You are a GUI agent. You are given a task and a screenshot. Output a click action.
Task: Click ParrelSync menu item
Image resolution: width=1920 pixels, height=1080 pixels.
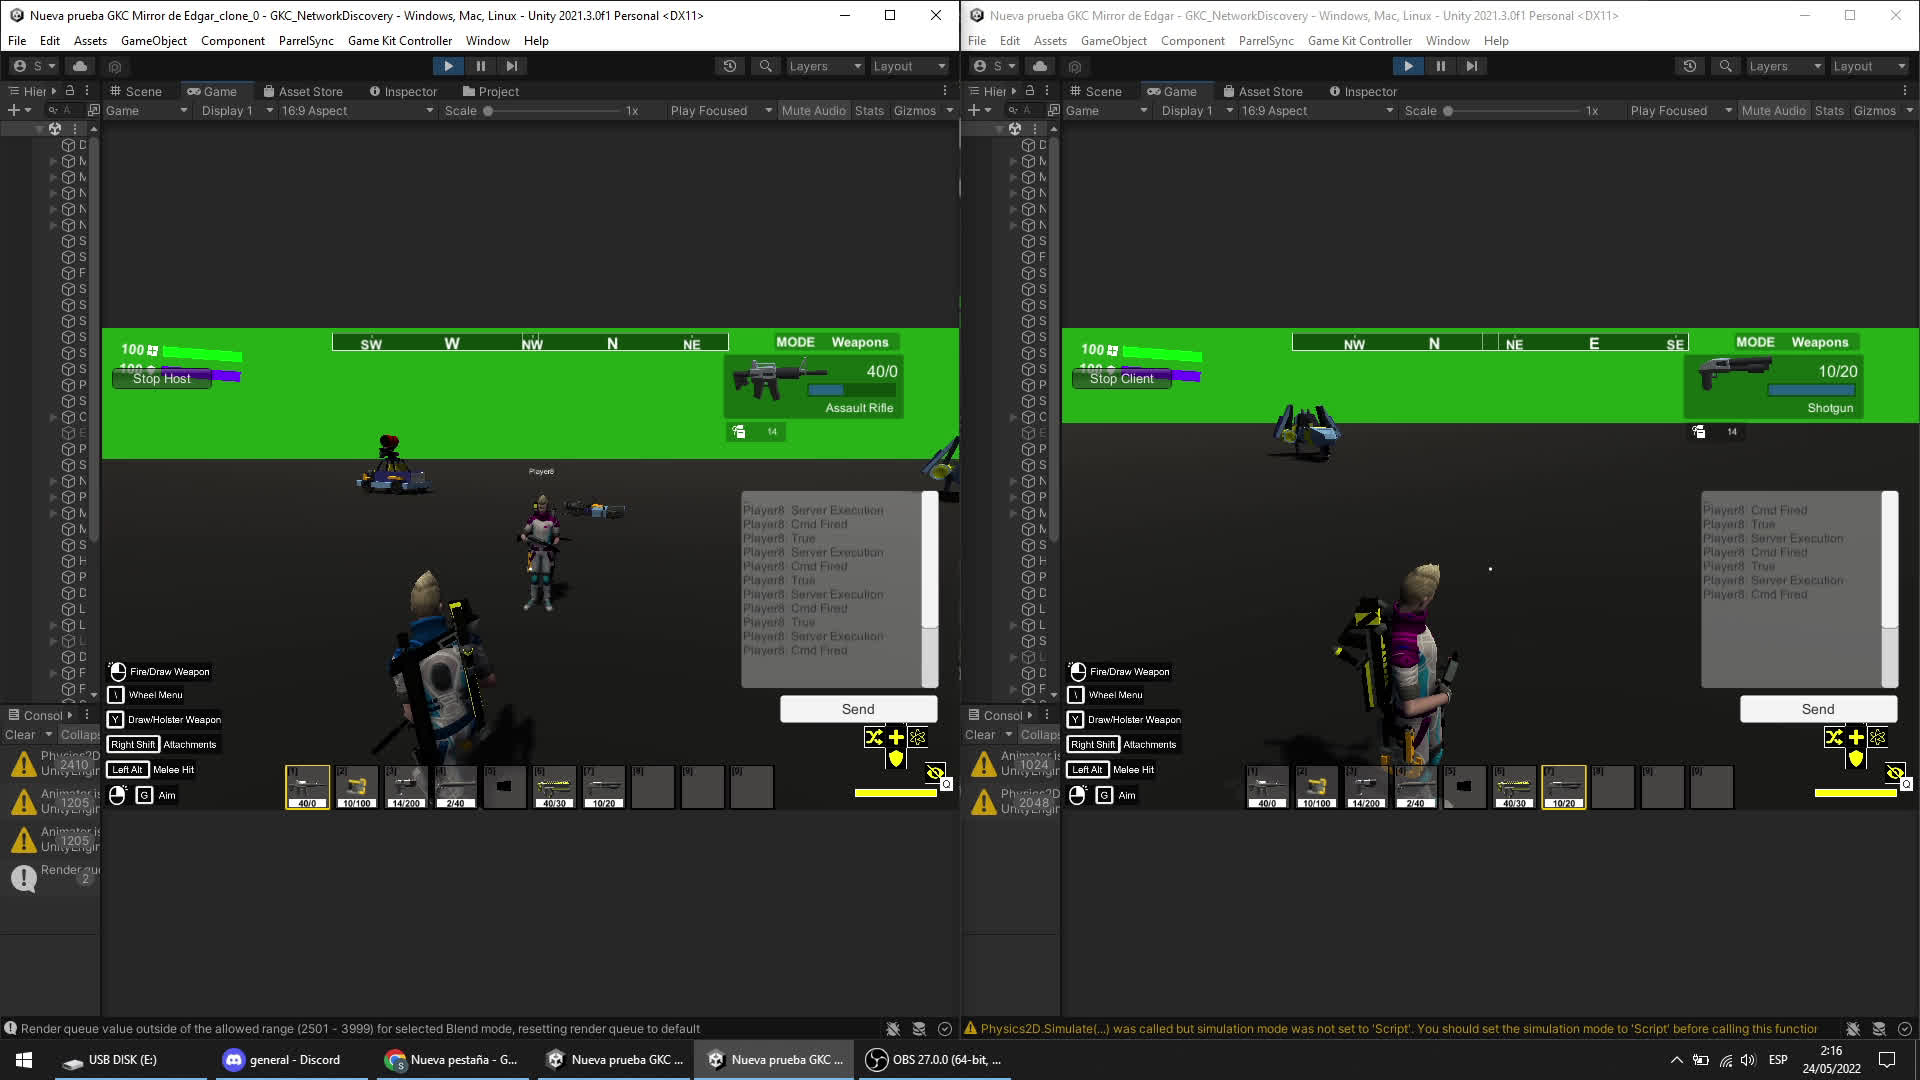coord(305,41)
